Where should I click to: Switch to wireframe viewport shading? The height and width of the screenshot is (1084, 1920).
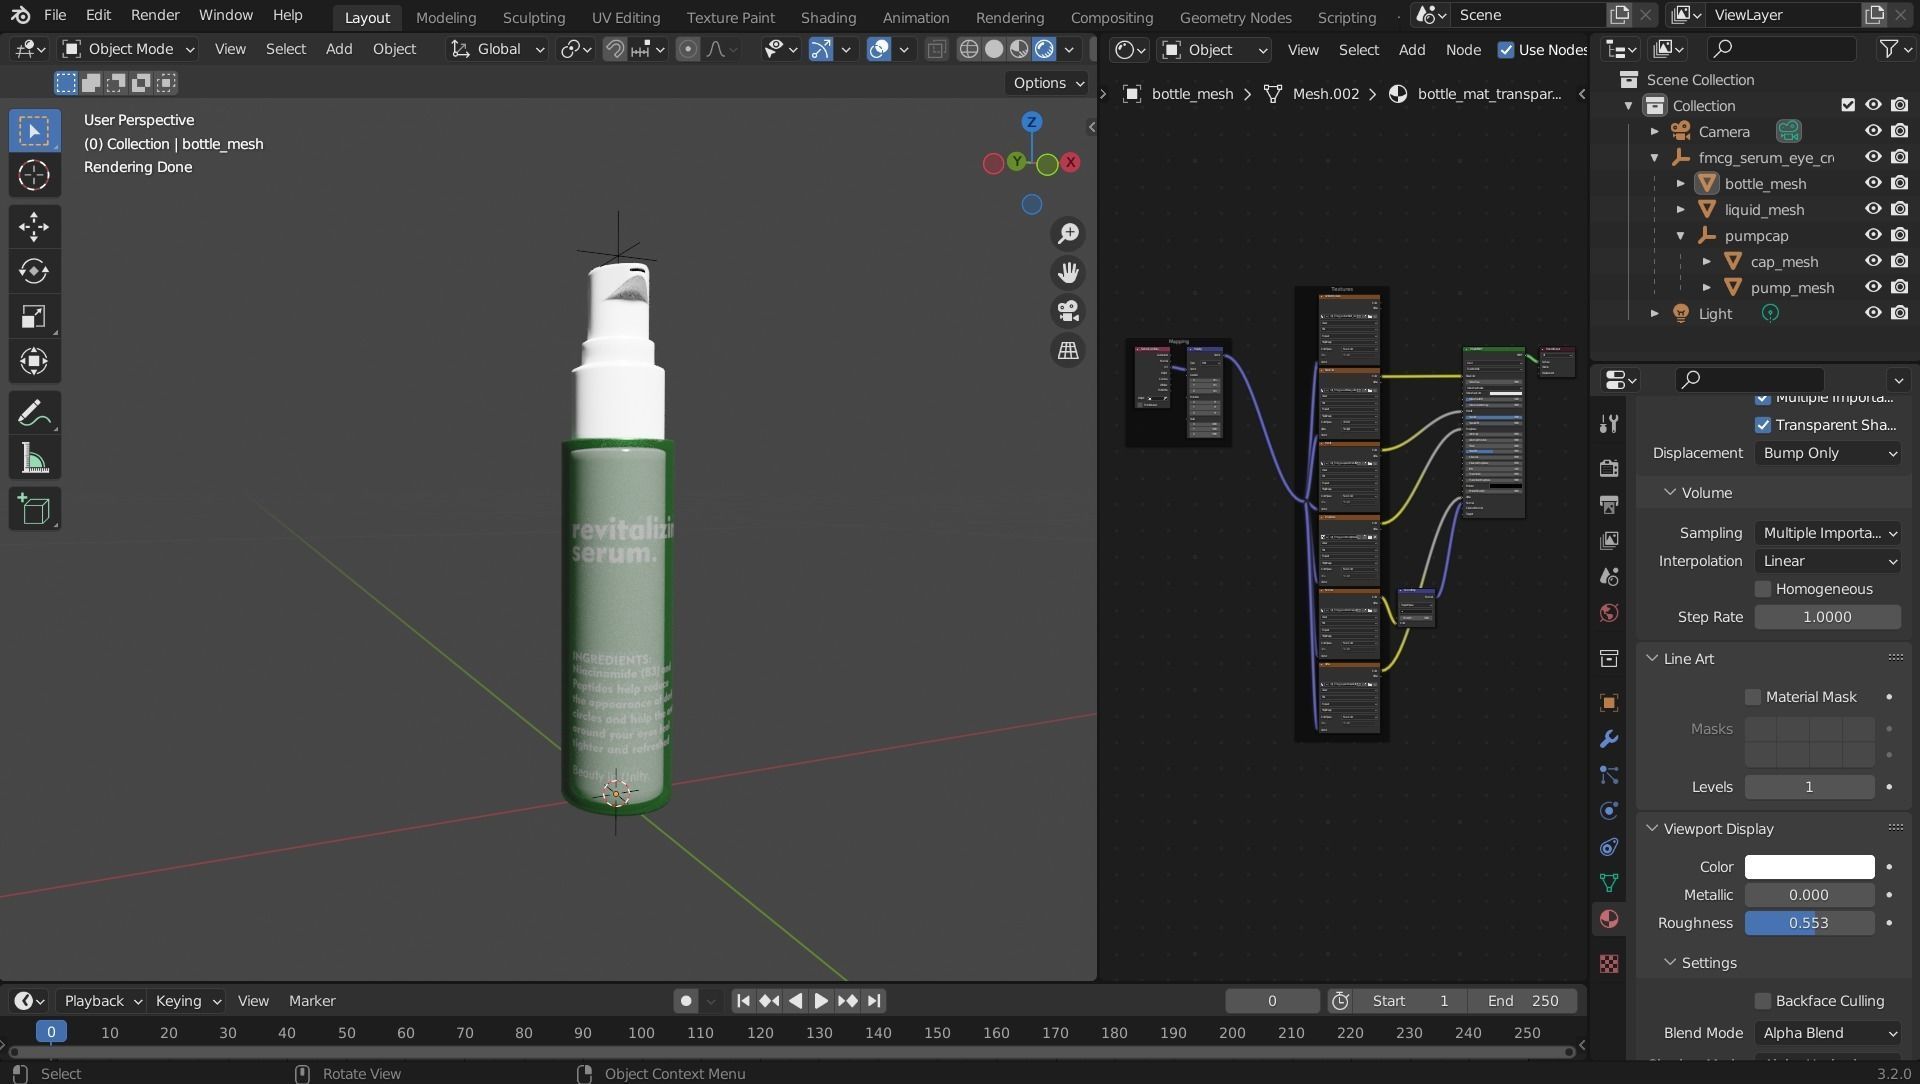coord(969,49)
